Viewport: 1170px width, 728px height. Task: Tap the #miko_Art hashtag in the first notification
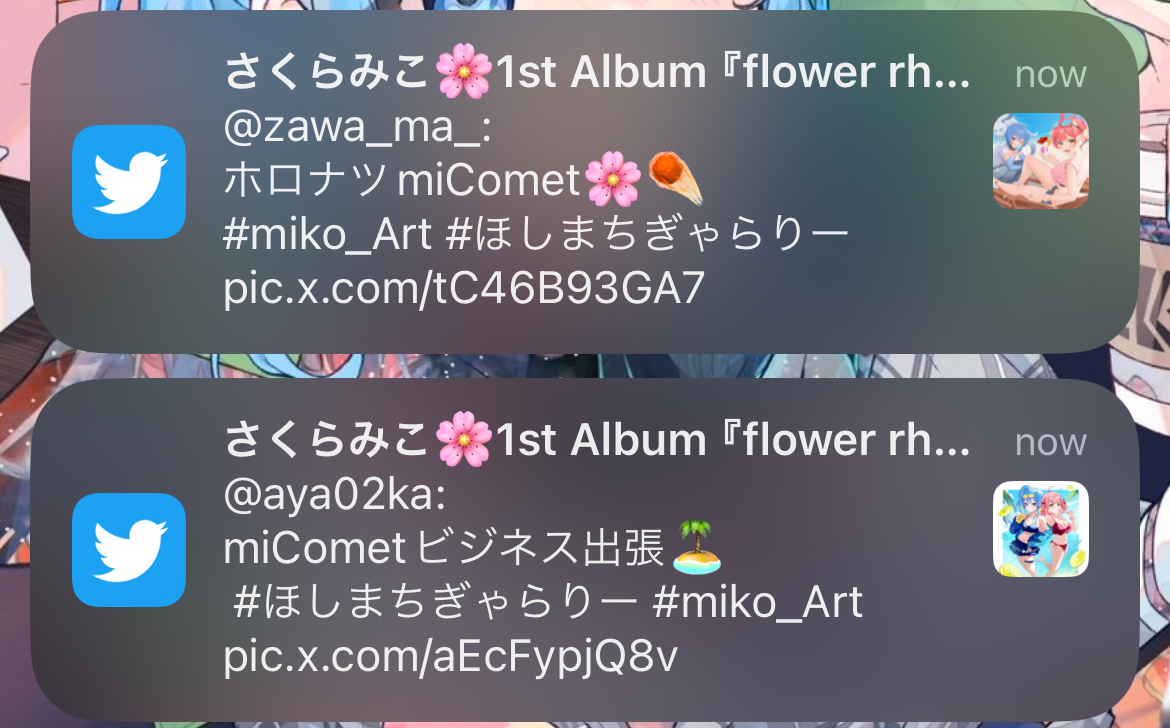(327, 235)
